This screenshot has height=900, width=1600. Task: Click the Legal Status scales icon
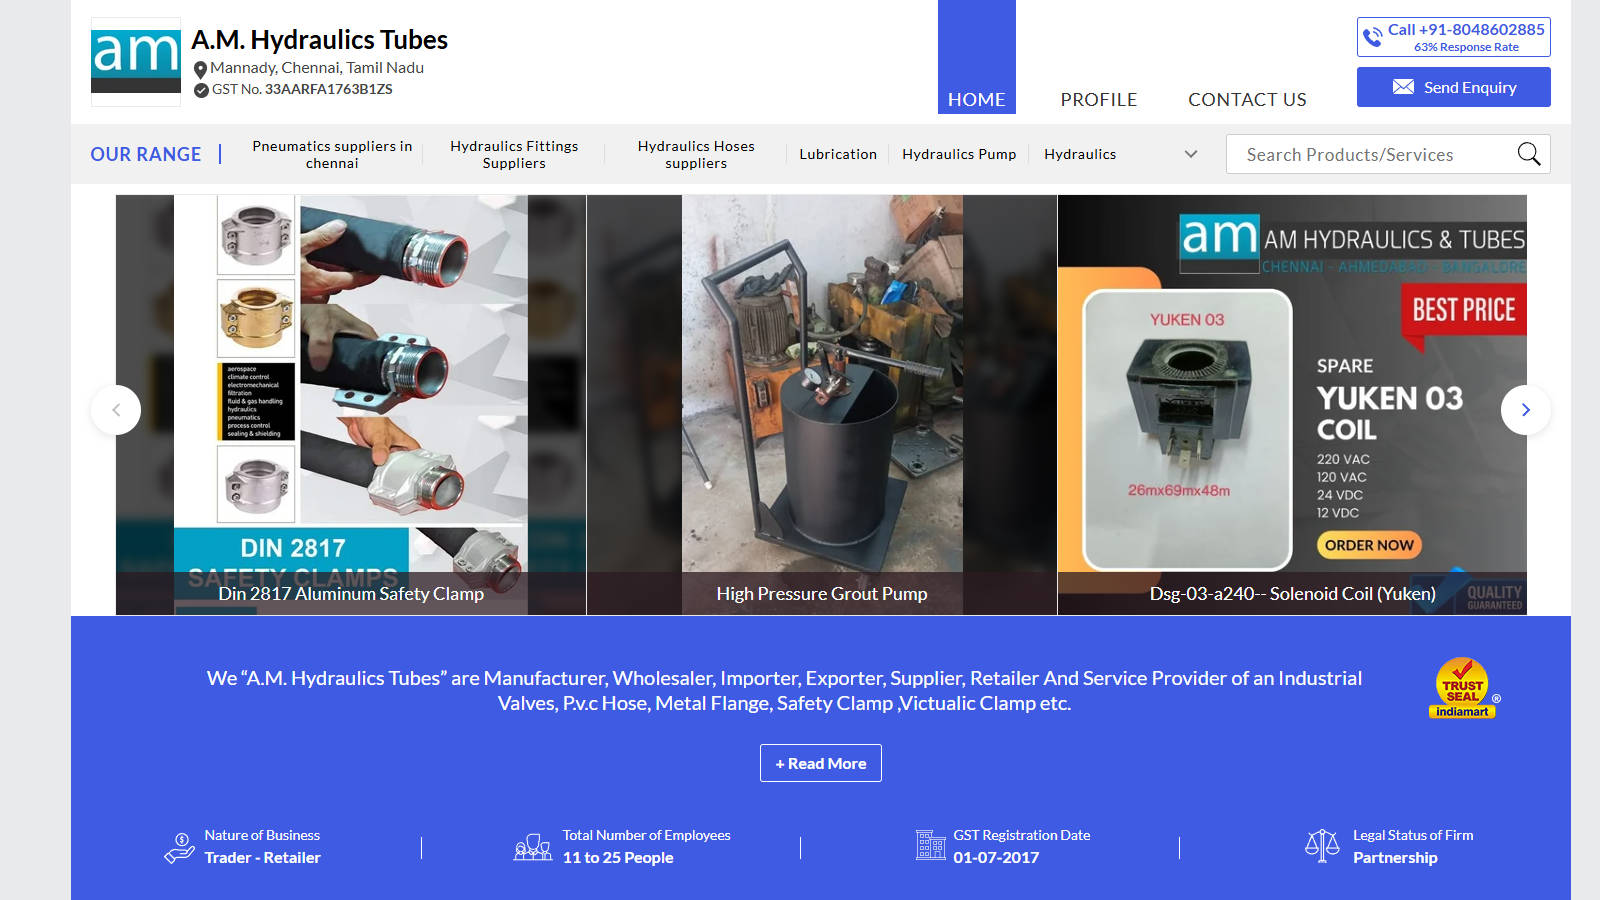(1321, 846)
